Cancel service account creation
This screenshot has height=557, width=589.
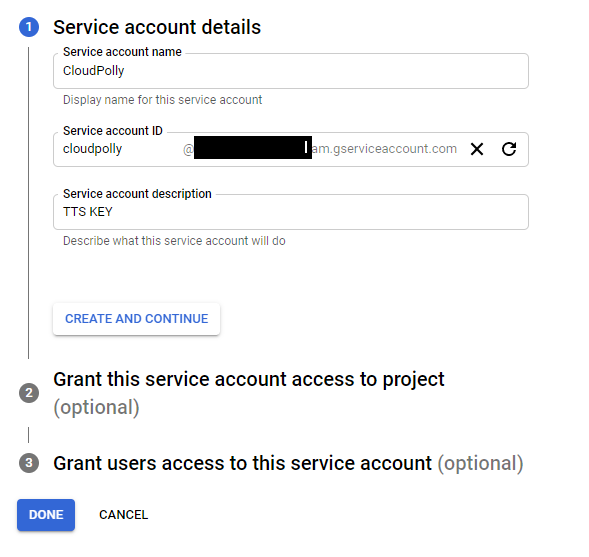tap(124, 515)
